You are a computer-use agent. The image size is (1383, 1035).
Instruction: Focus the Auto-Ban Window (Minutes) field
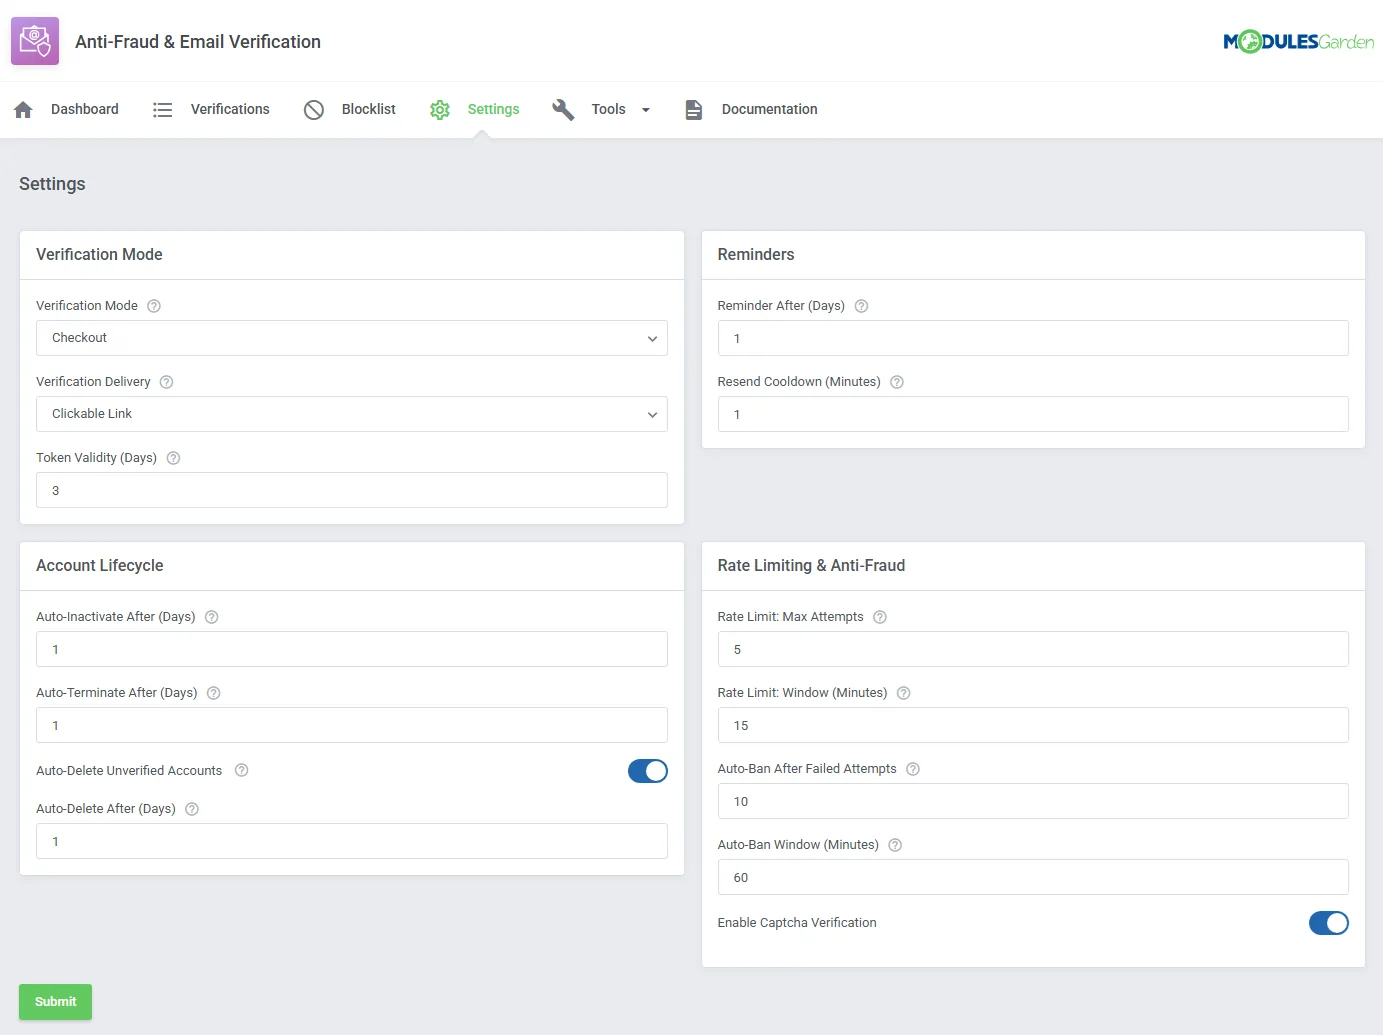[1033, 877]
